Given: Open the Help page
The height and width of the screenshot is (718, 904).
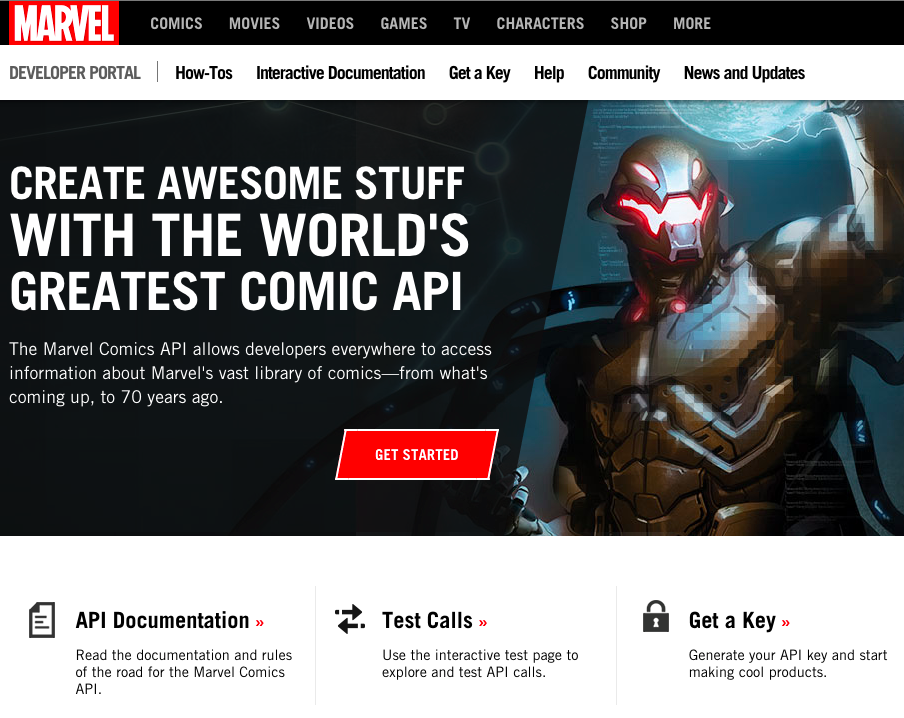Looking at the screenshot, I should pos(549,73).
